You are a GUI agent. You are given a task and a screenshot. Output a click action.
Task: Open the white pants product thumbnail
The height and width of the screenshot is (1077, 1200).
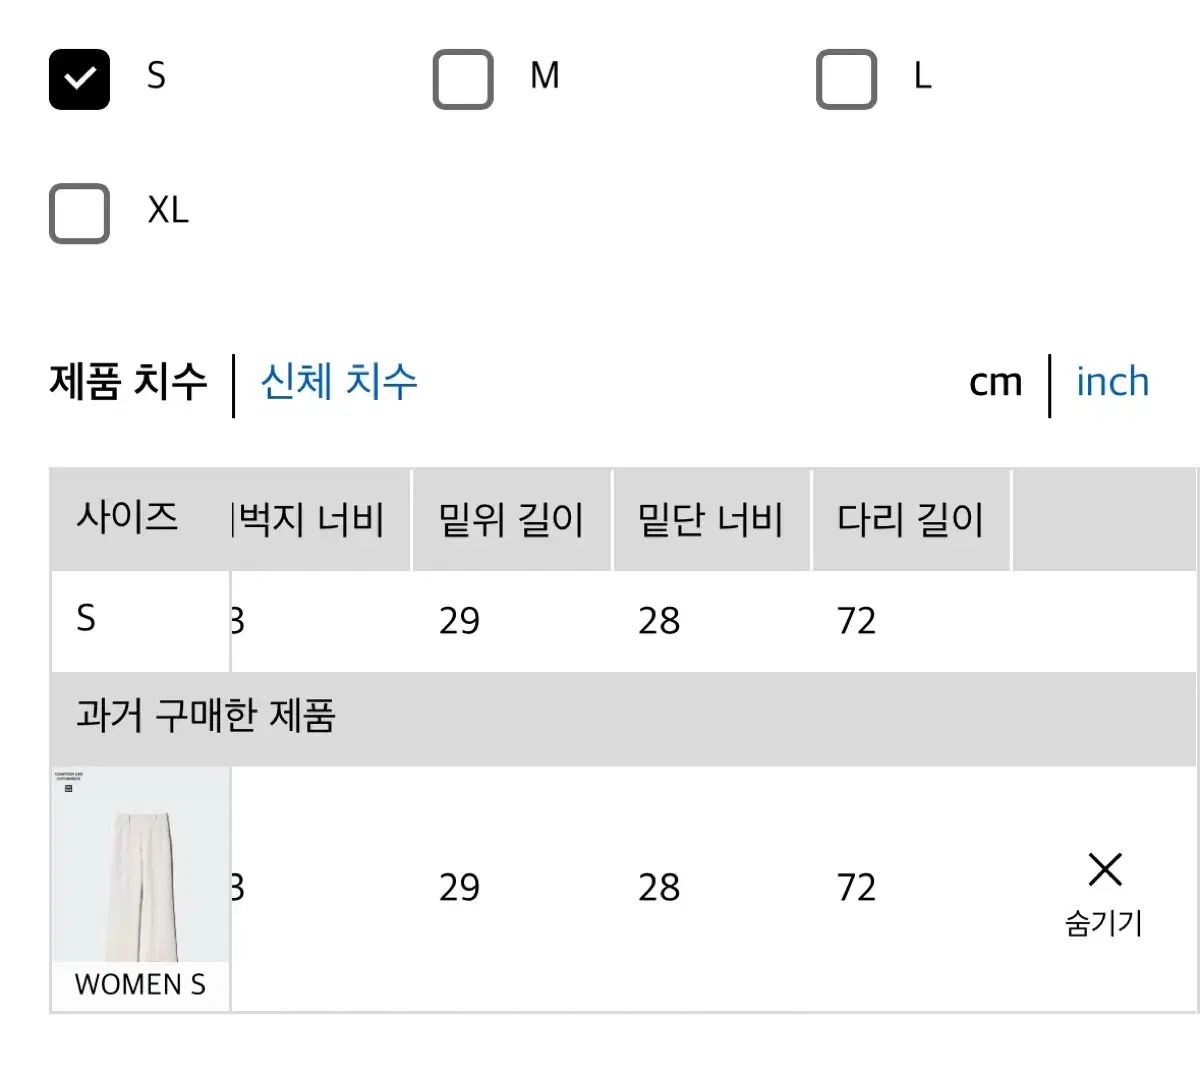(140, 865)
